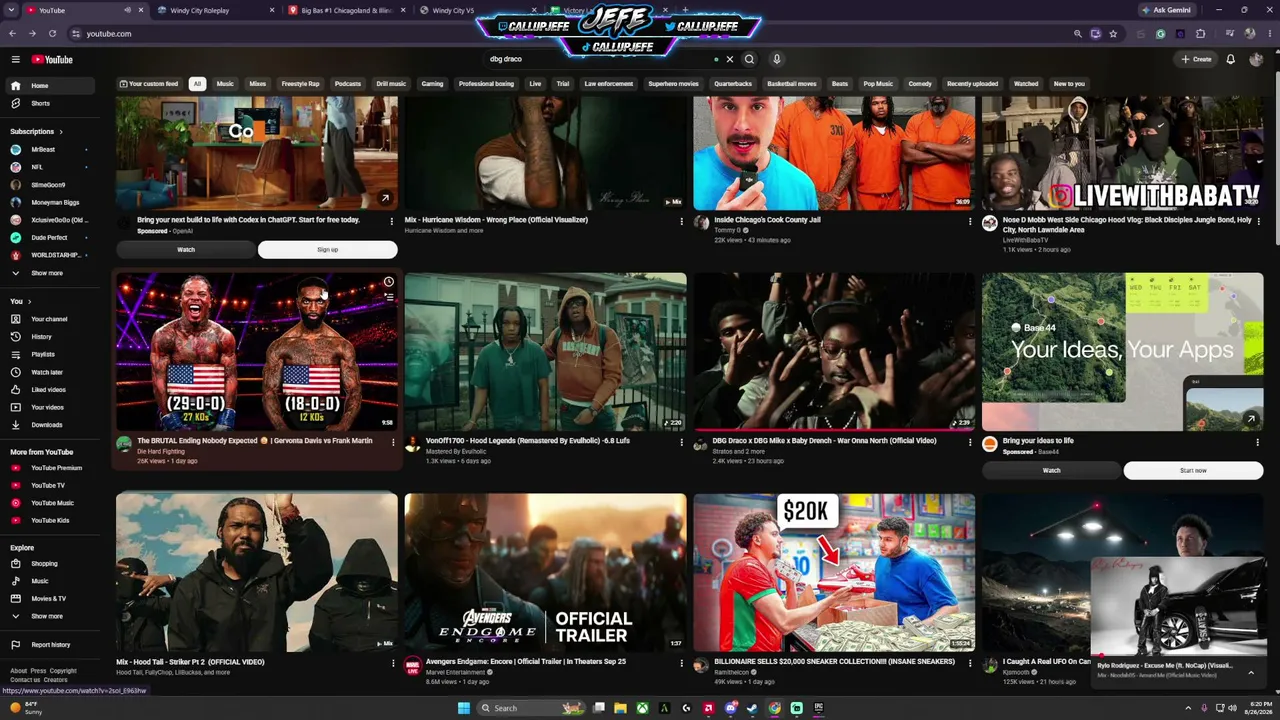
Task: Select the Freestyle Rap filter chip
Action: (x=300, y=84)
